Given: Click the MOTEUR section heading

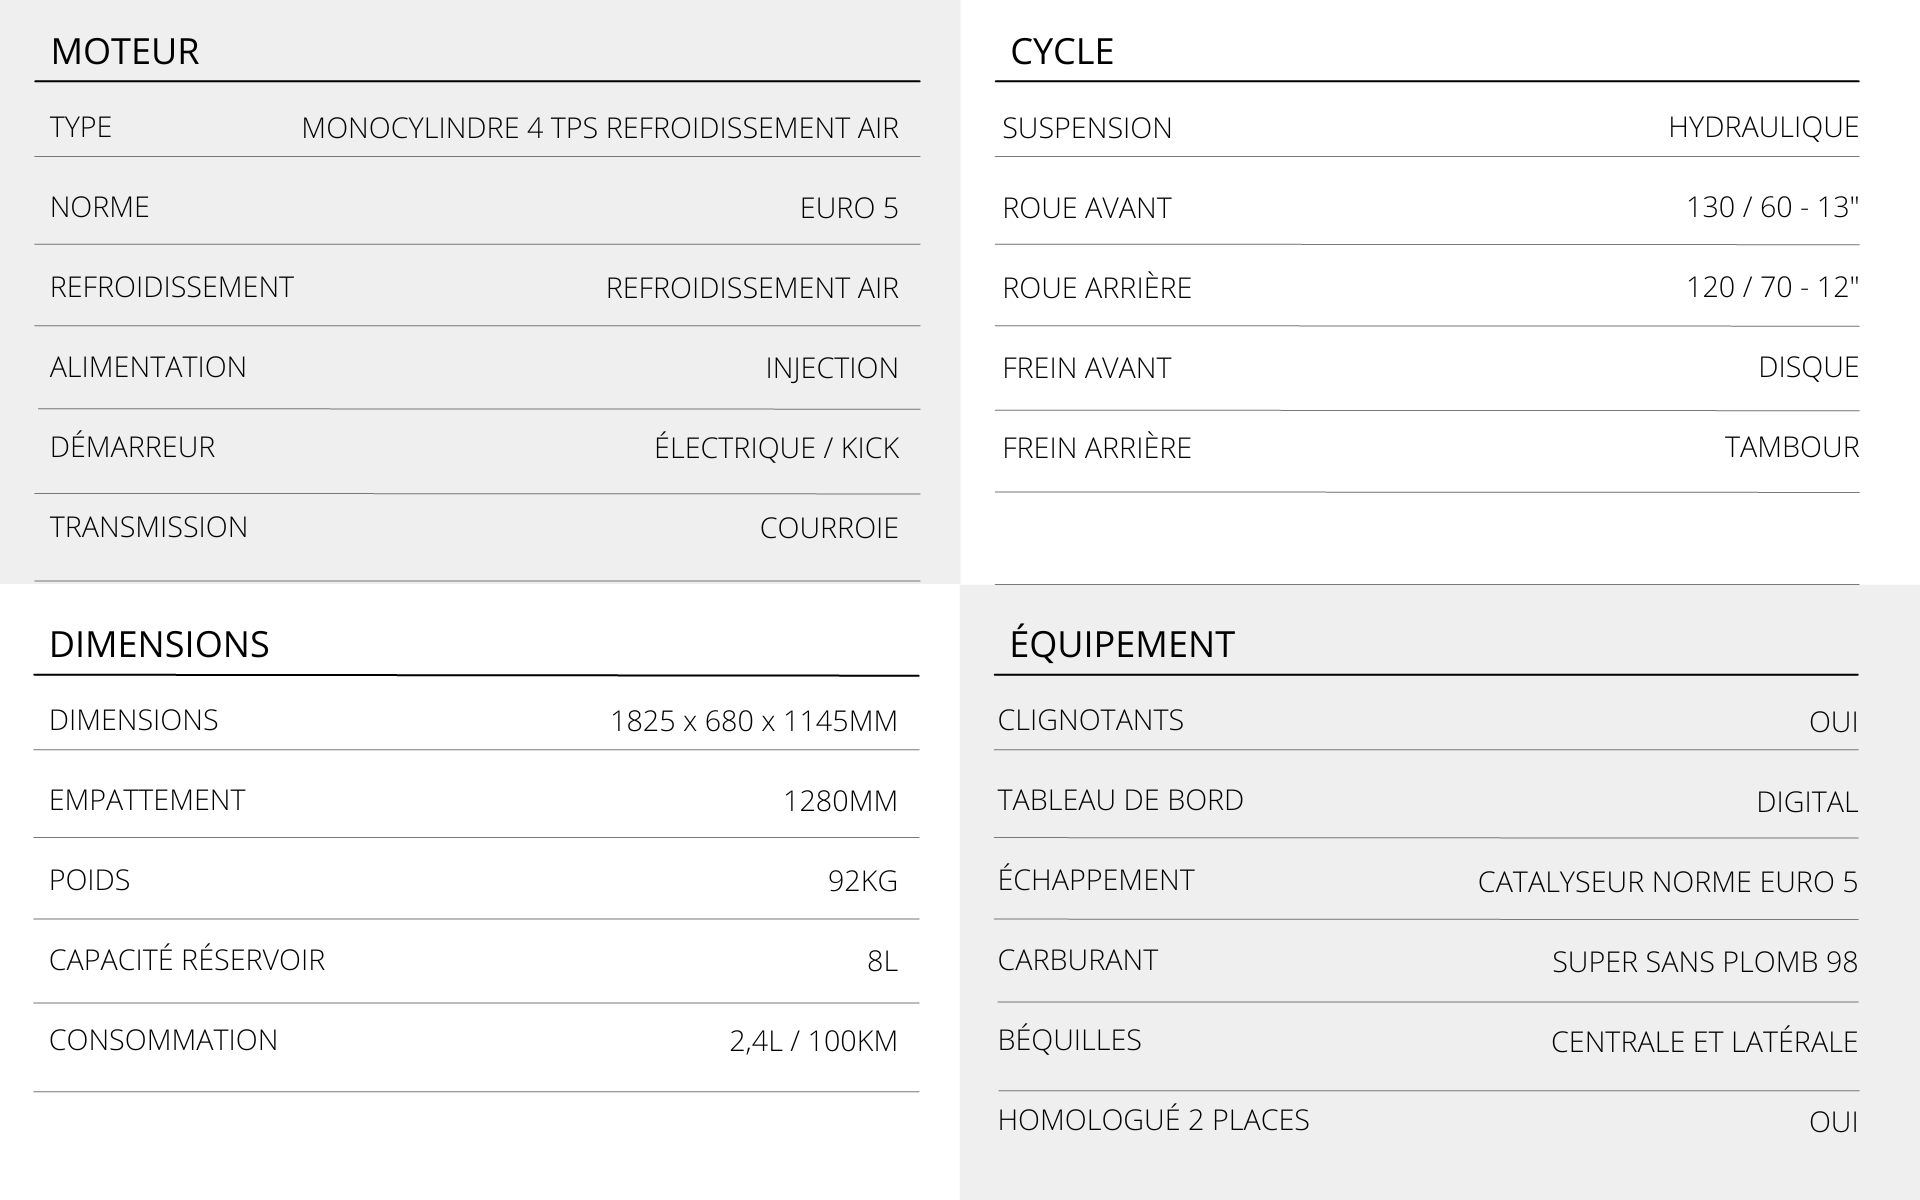Looking at the screenshot, I should [x=125, y=51].
